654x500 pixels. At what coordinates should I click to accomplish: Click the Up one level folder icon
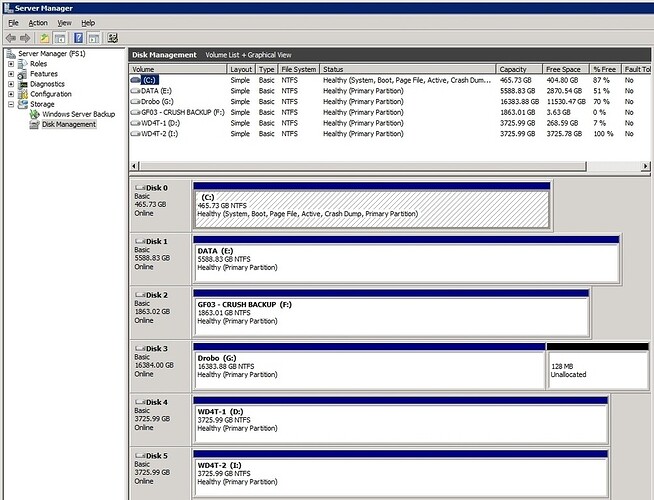(x=44, y=38)
